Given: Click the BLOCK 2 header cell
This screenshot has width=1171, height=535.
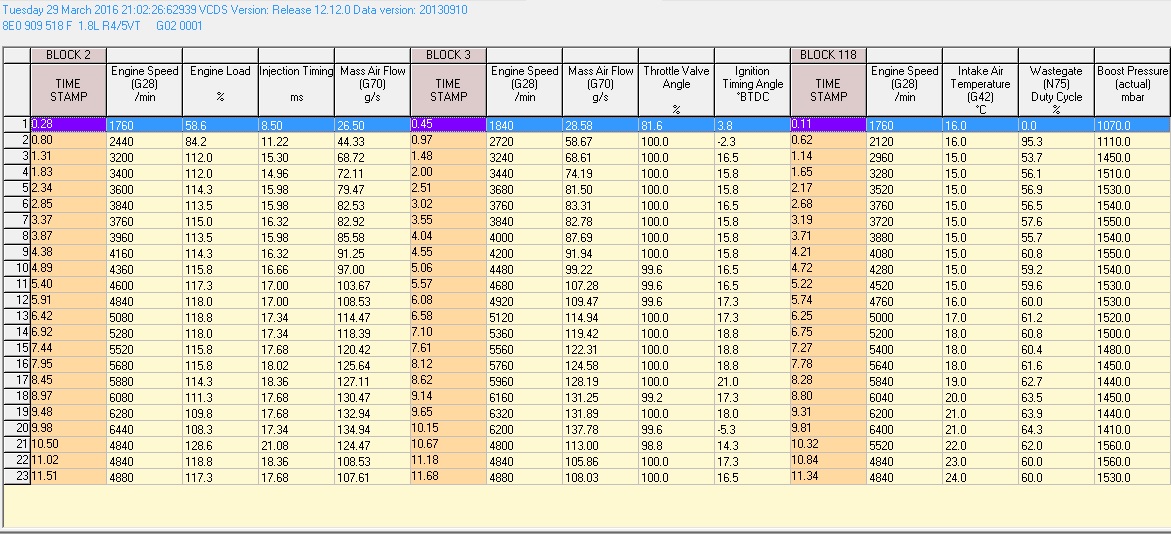Looking at the screenshot, I should click(x=68, y=55).
